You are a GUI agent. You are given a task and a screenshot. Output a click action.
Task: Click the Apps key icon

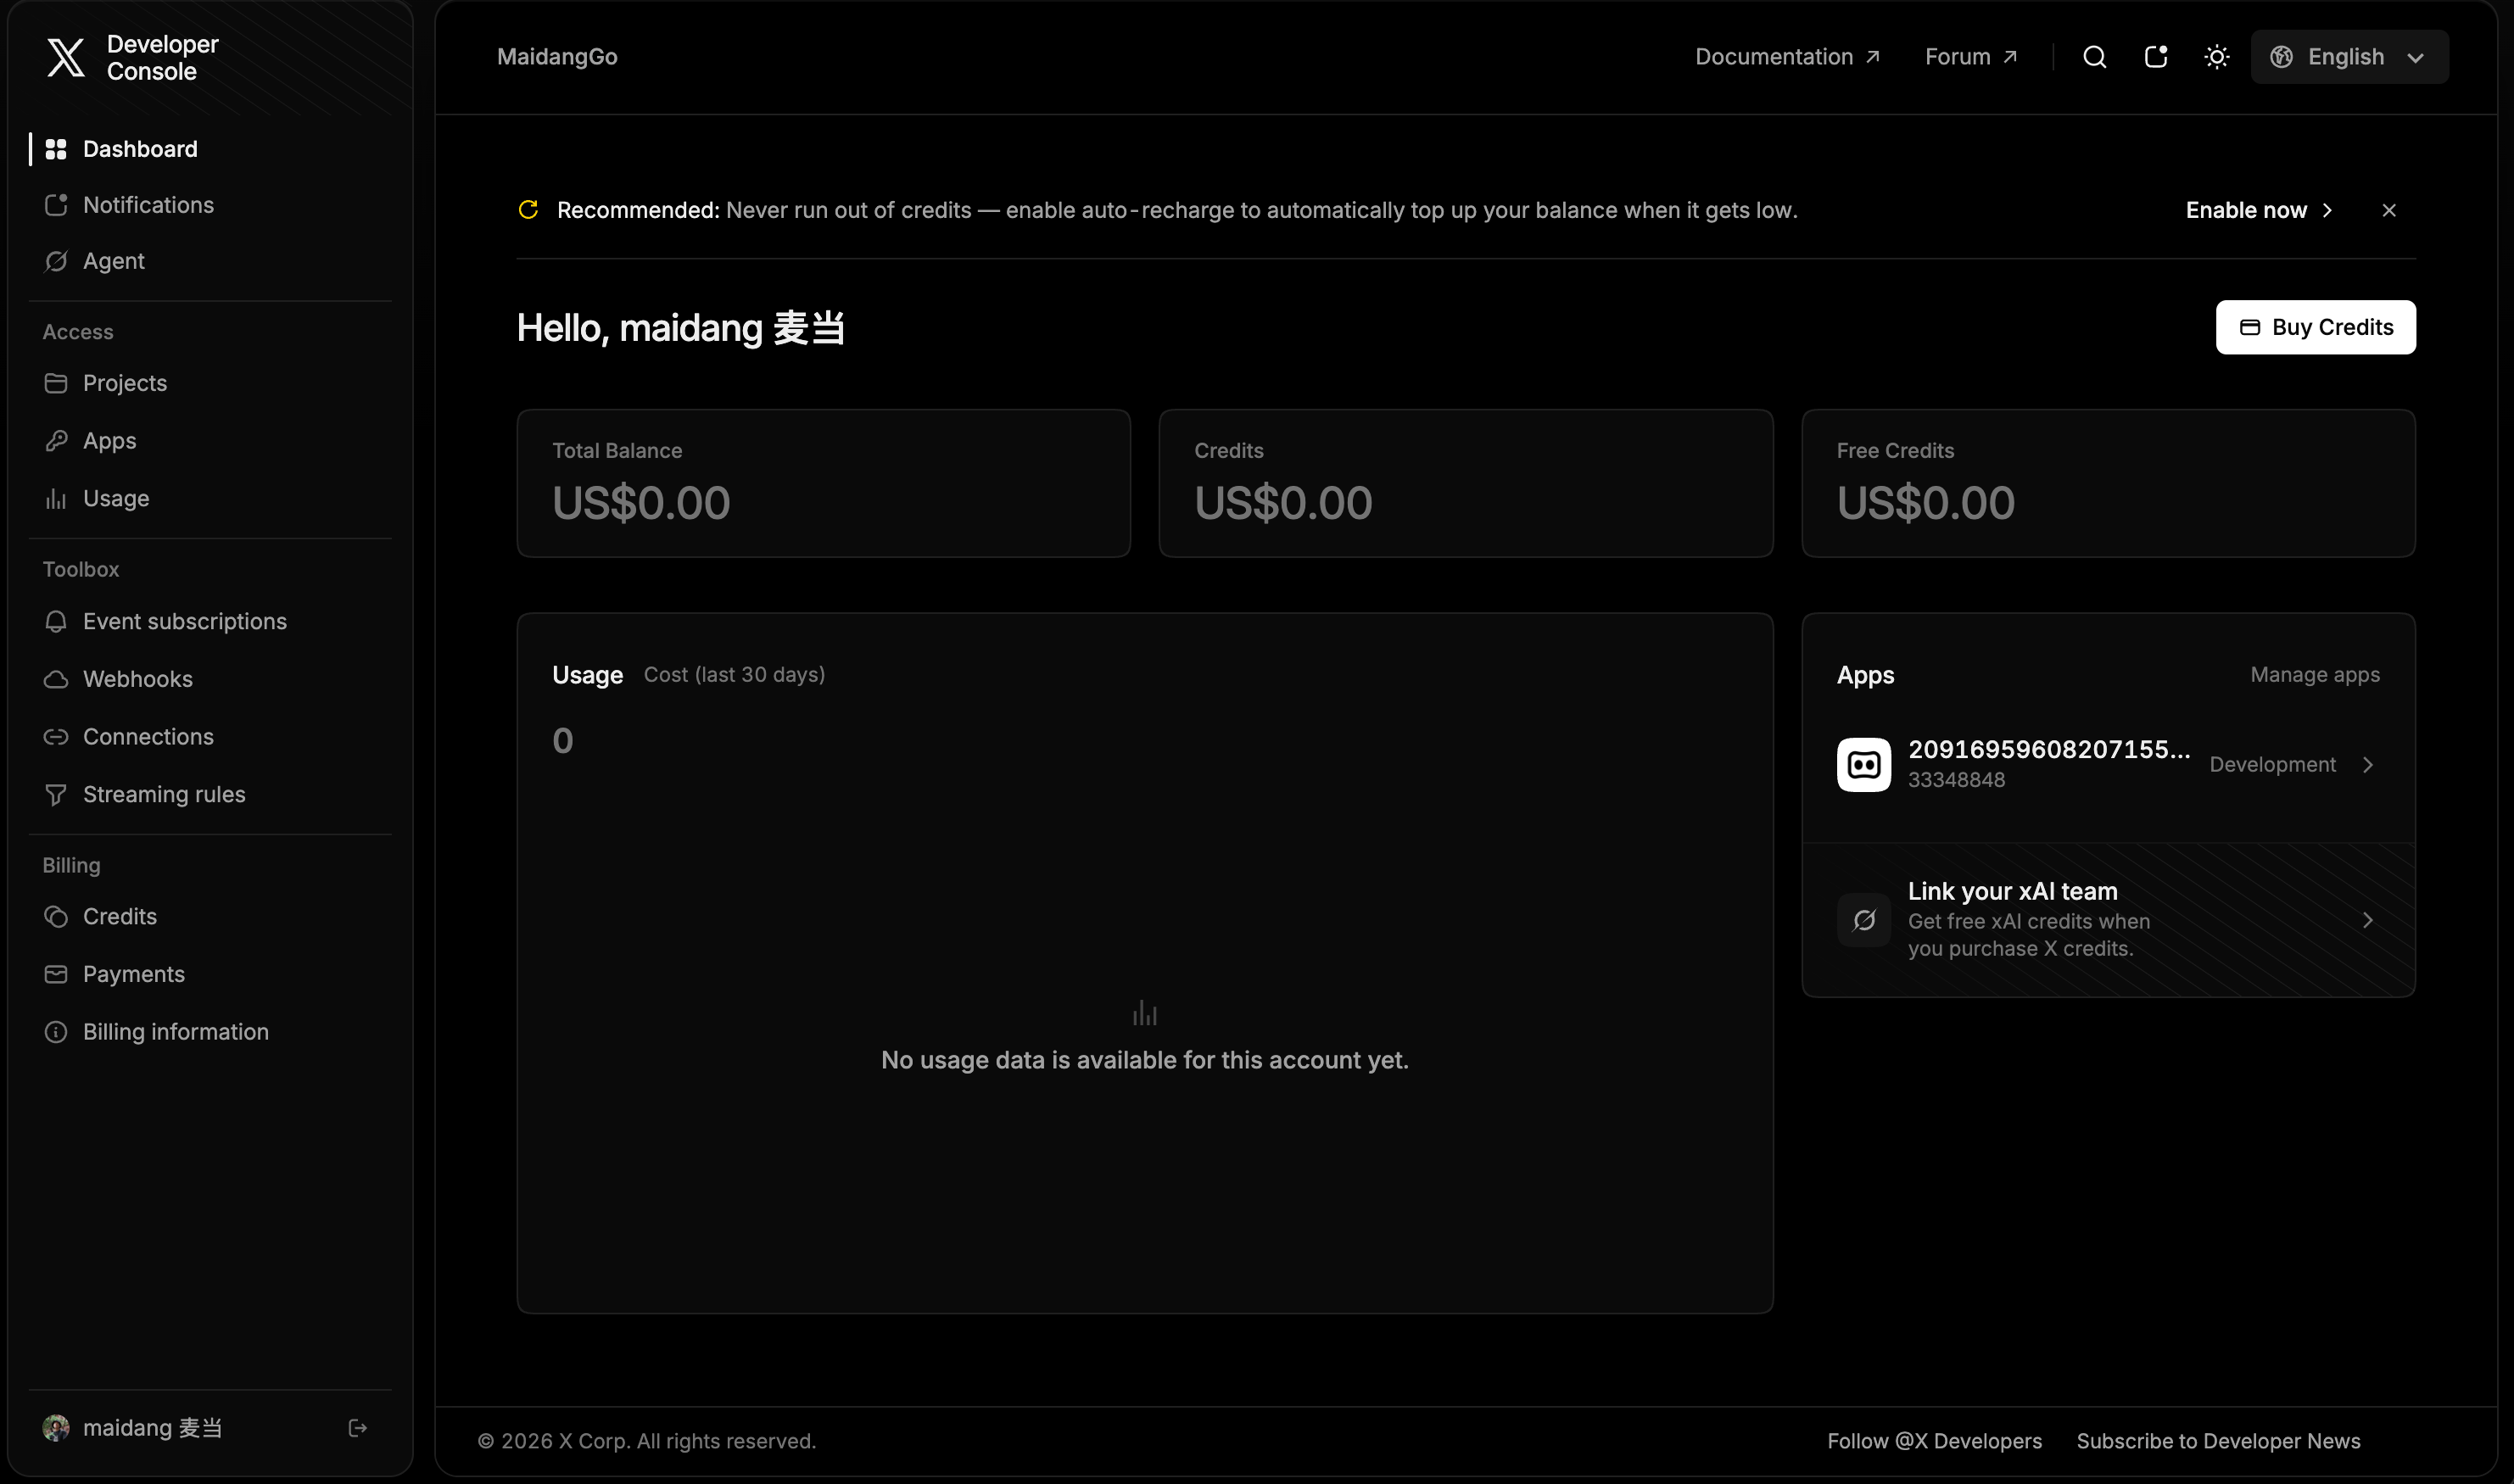pos(56,441)
